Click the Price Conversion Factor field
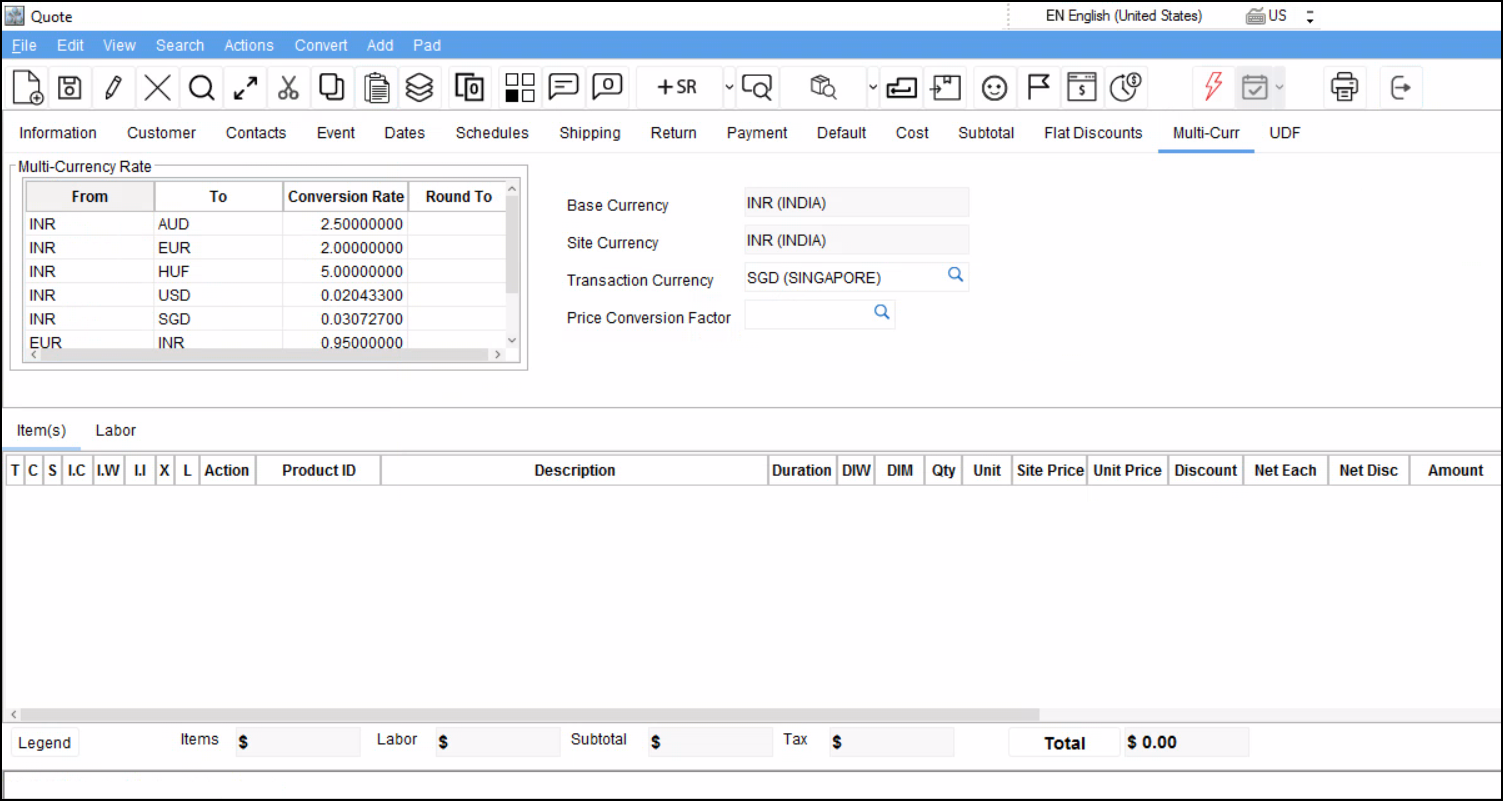Image resolution: width=1503 pixels, height=801 pixels. point(808,315)
